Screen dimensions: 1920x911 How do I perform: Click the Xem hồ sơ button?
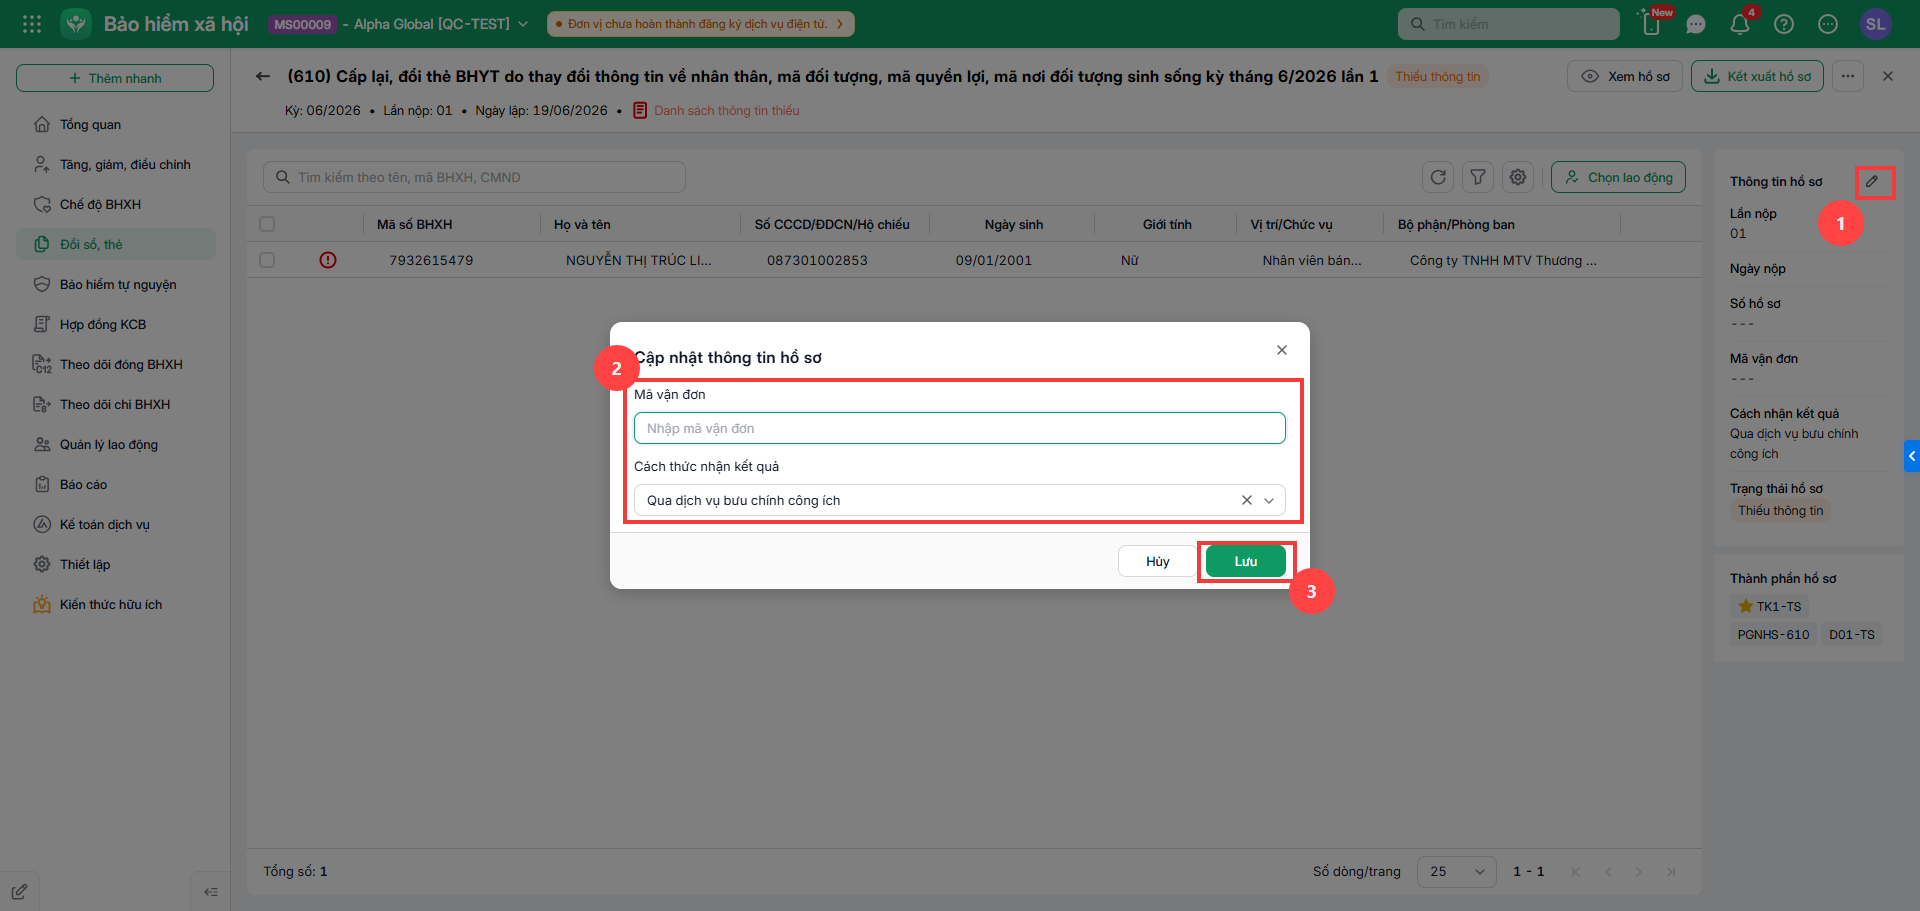[1624, 76]
